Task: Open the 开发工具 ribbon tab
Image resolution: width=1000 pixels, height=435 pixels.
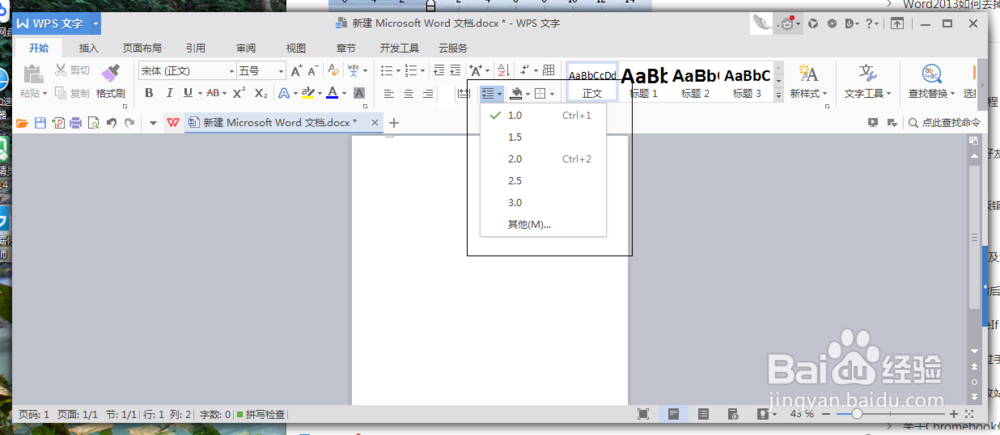Action: (x=399, y=48)
